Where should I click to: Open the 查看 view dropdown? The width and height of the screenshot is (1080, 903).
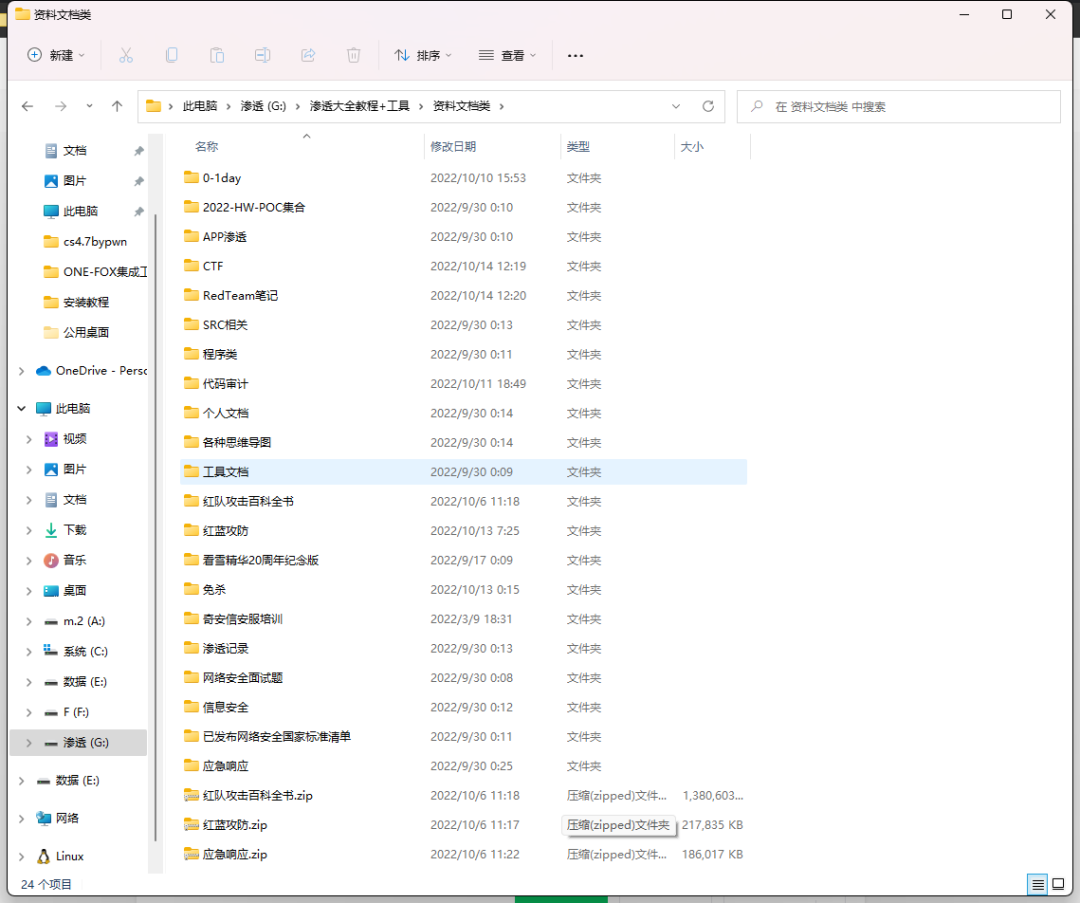pos(508,55)
